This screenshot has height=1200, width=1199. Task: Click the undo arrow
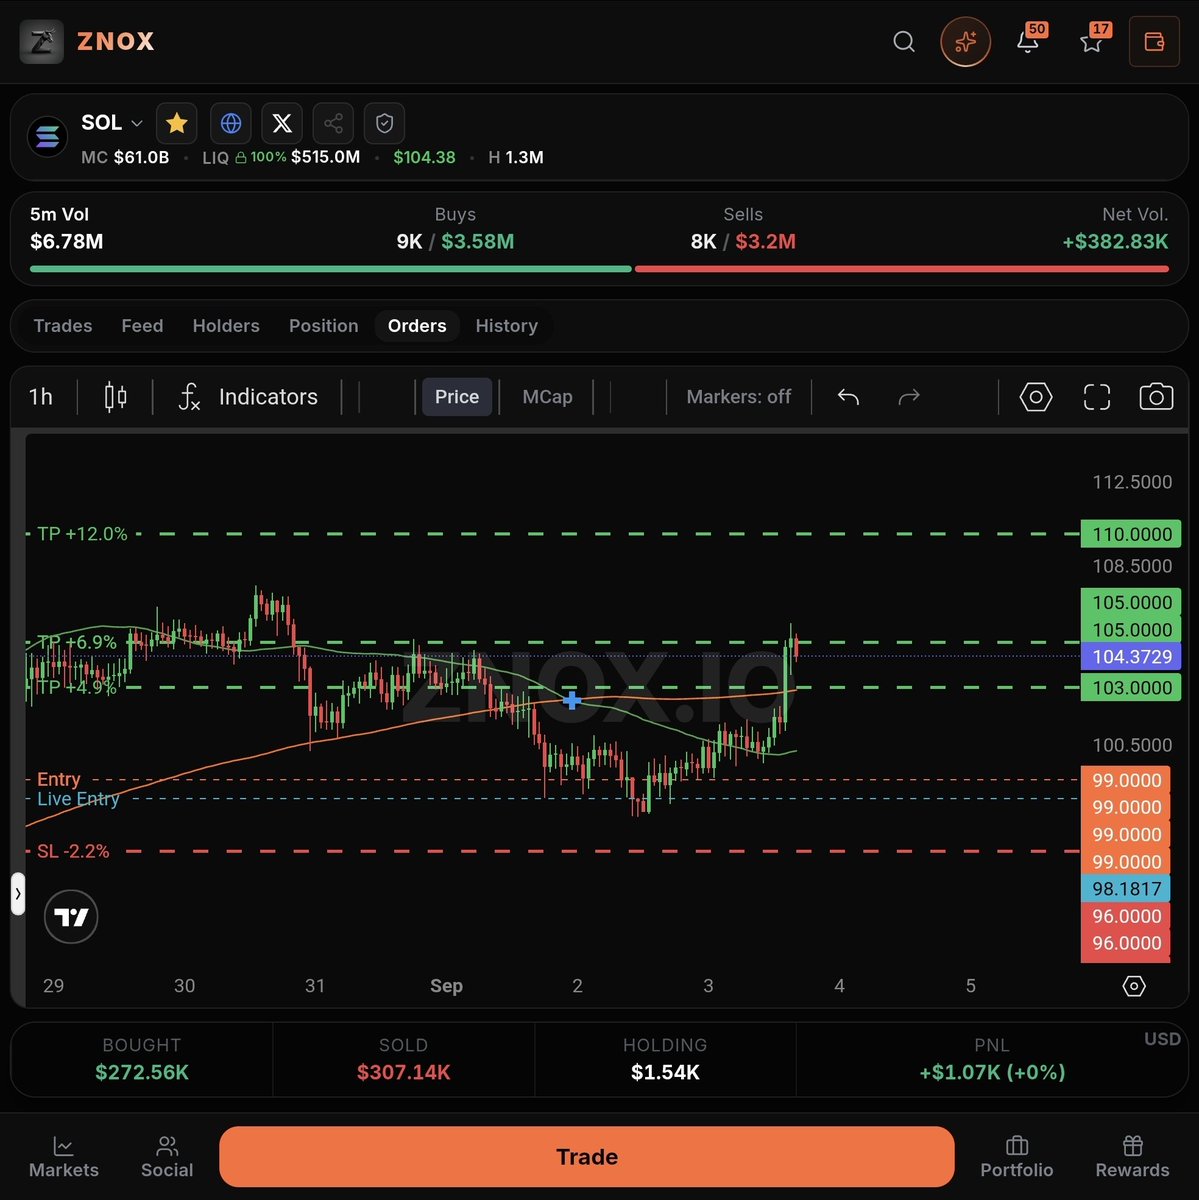click(848, 397)
